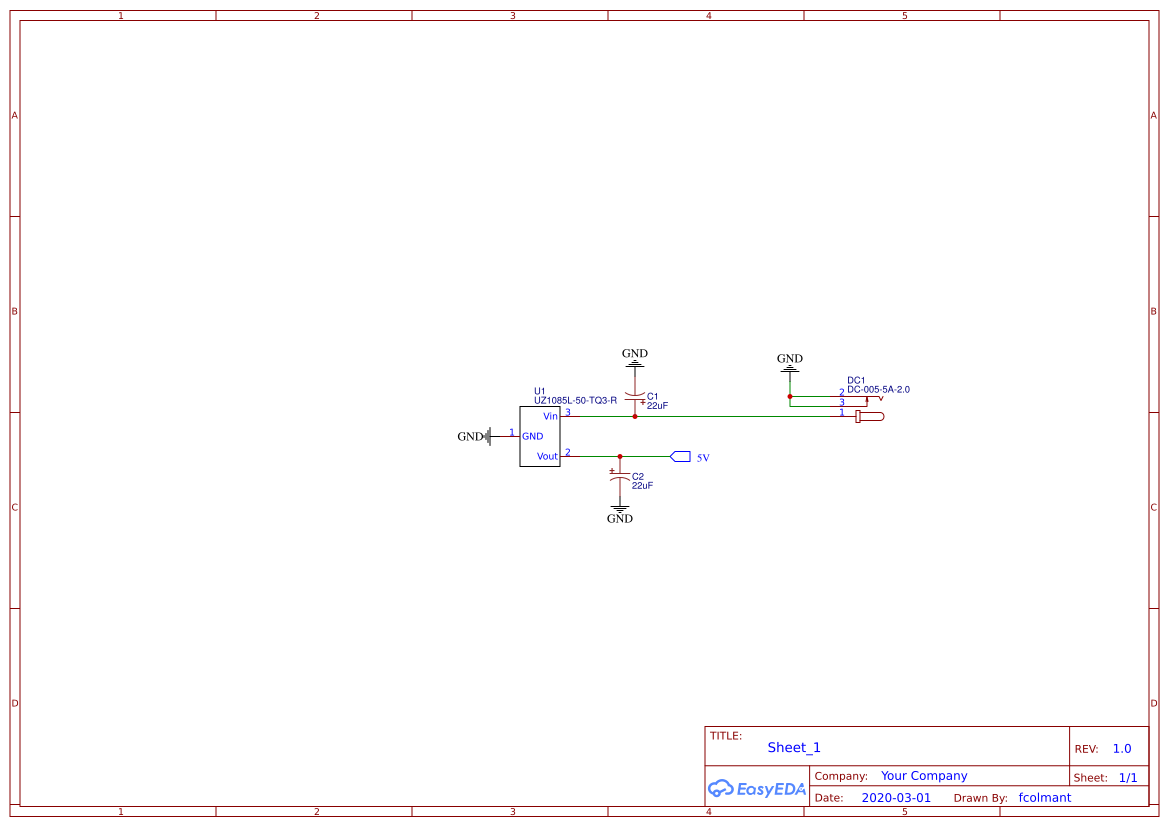Select the Sheet_1 title text
The width and height of the screenshot is (1169, 827).
(794, 747)
